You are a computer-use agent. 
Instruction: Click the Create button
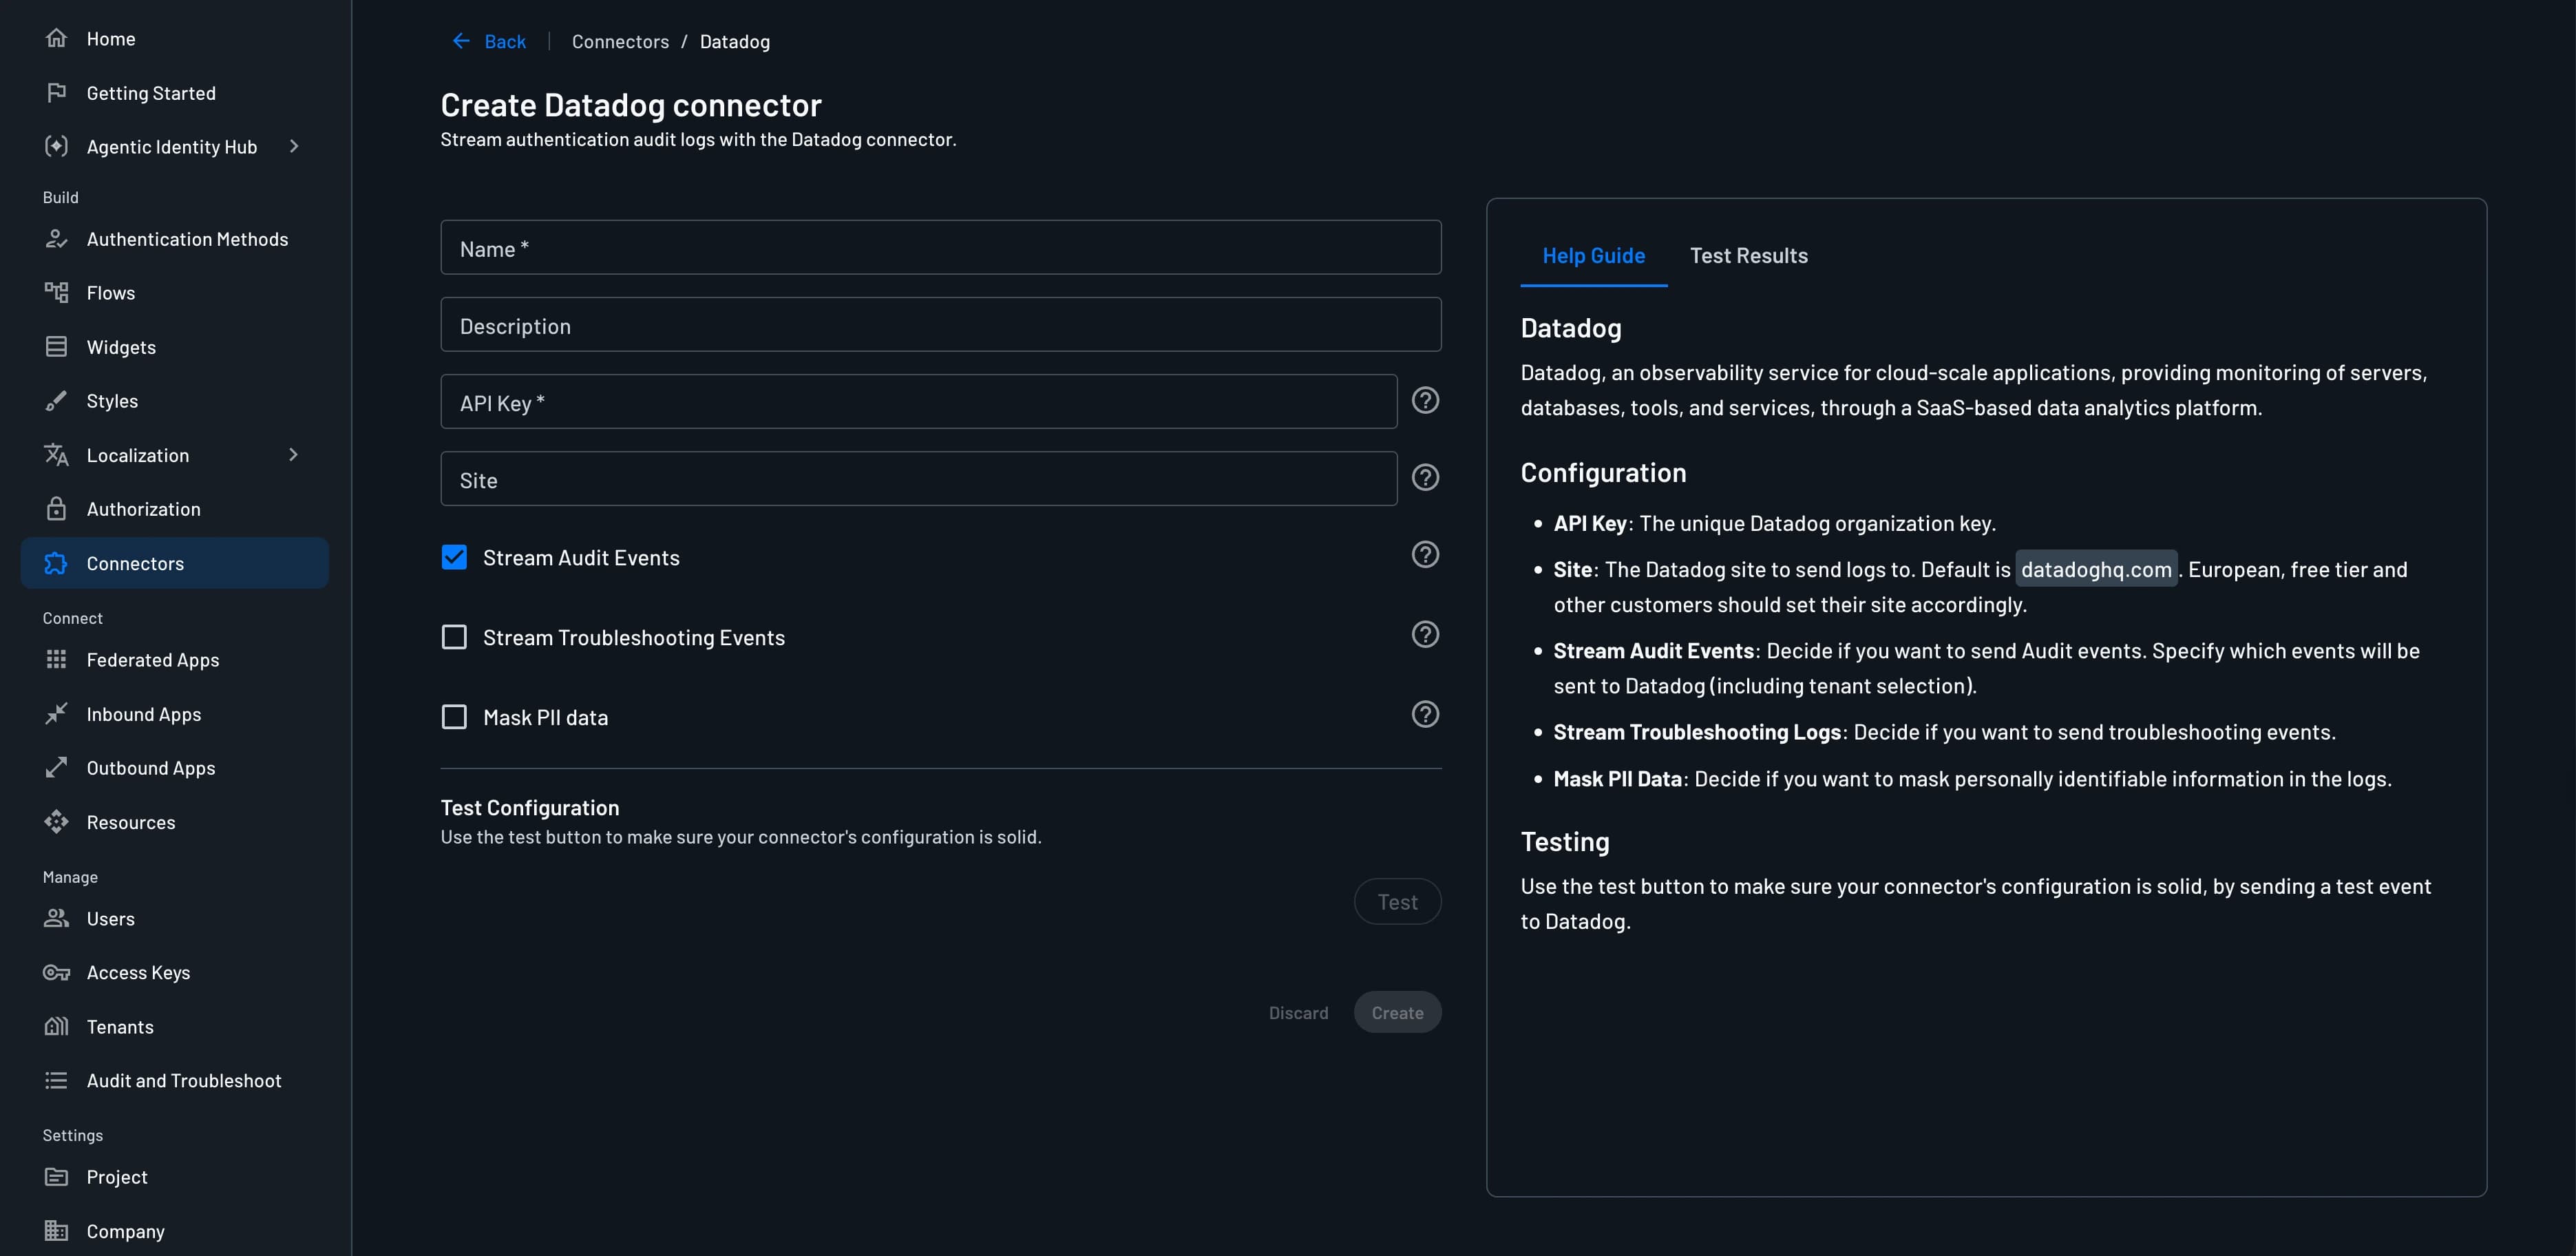[x=1397, y=1013]
